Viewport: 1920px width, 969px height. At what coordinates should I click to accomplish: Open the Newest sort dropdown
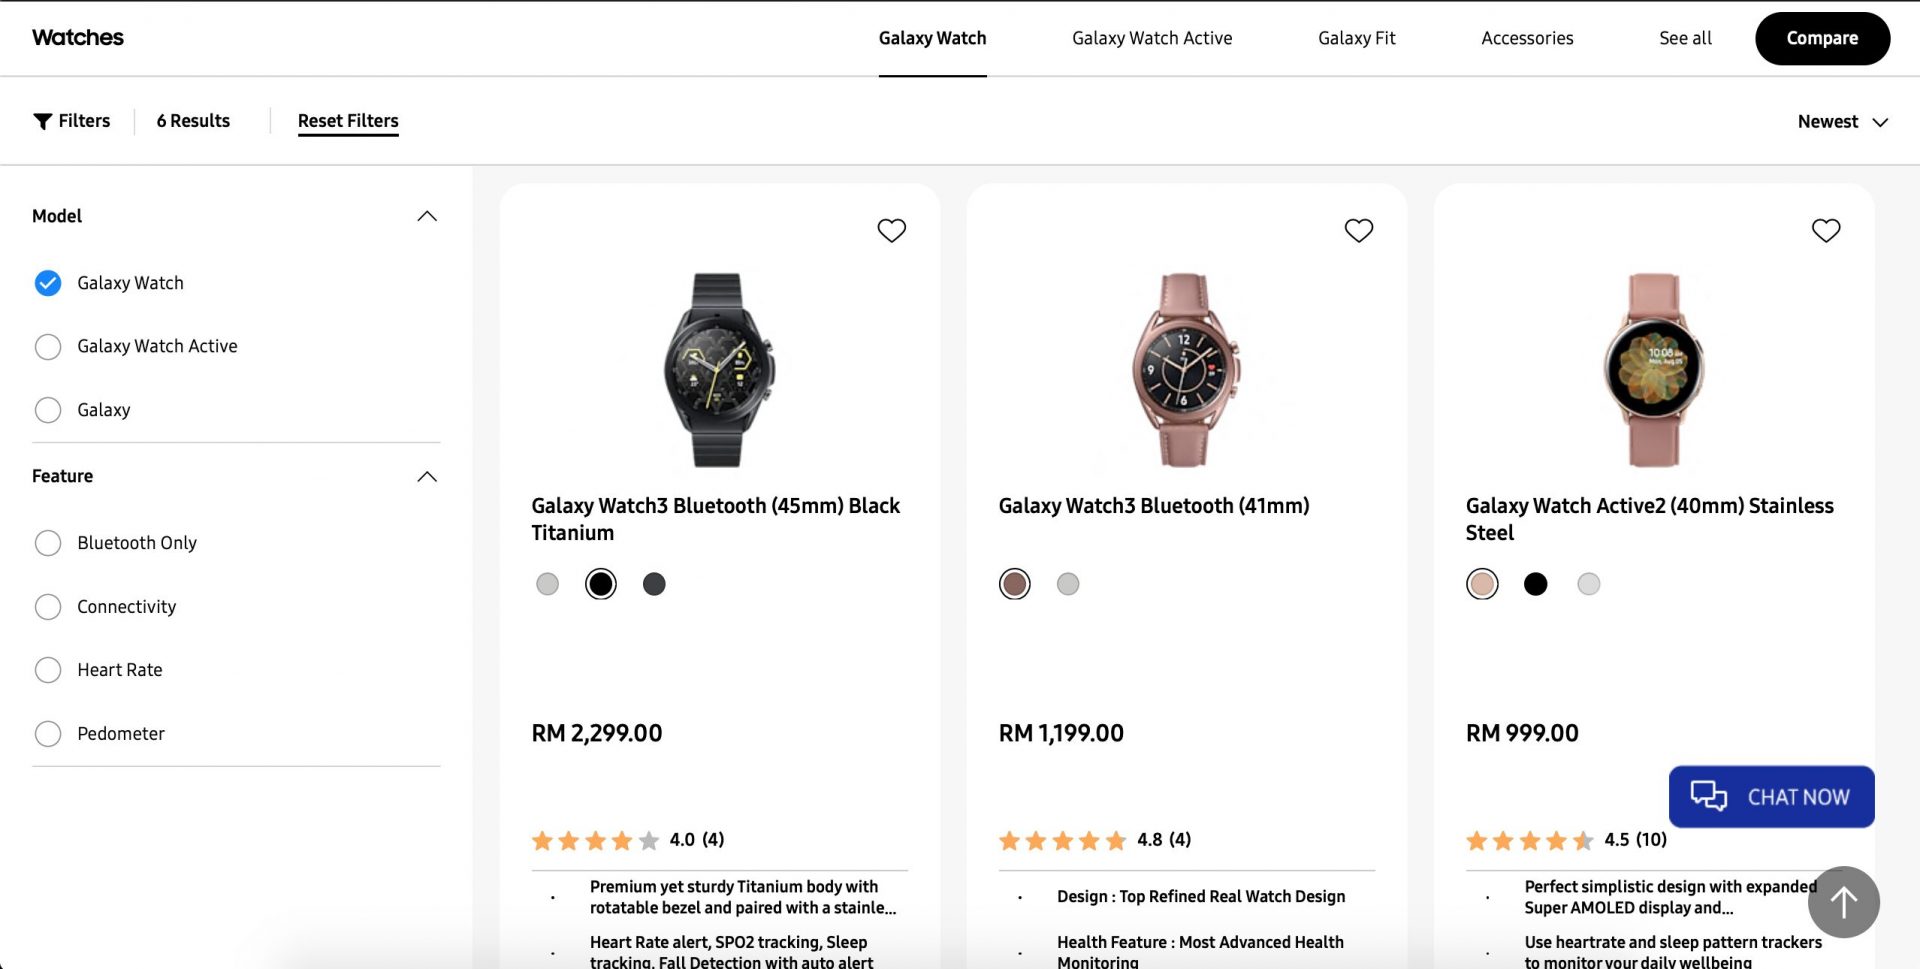tap(1842, 121)
